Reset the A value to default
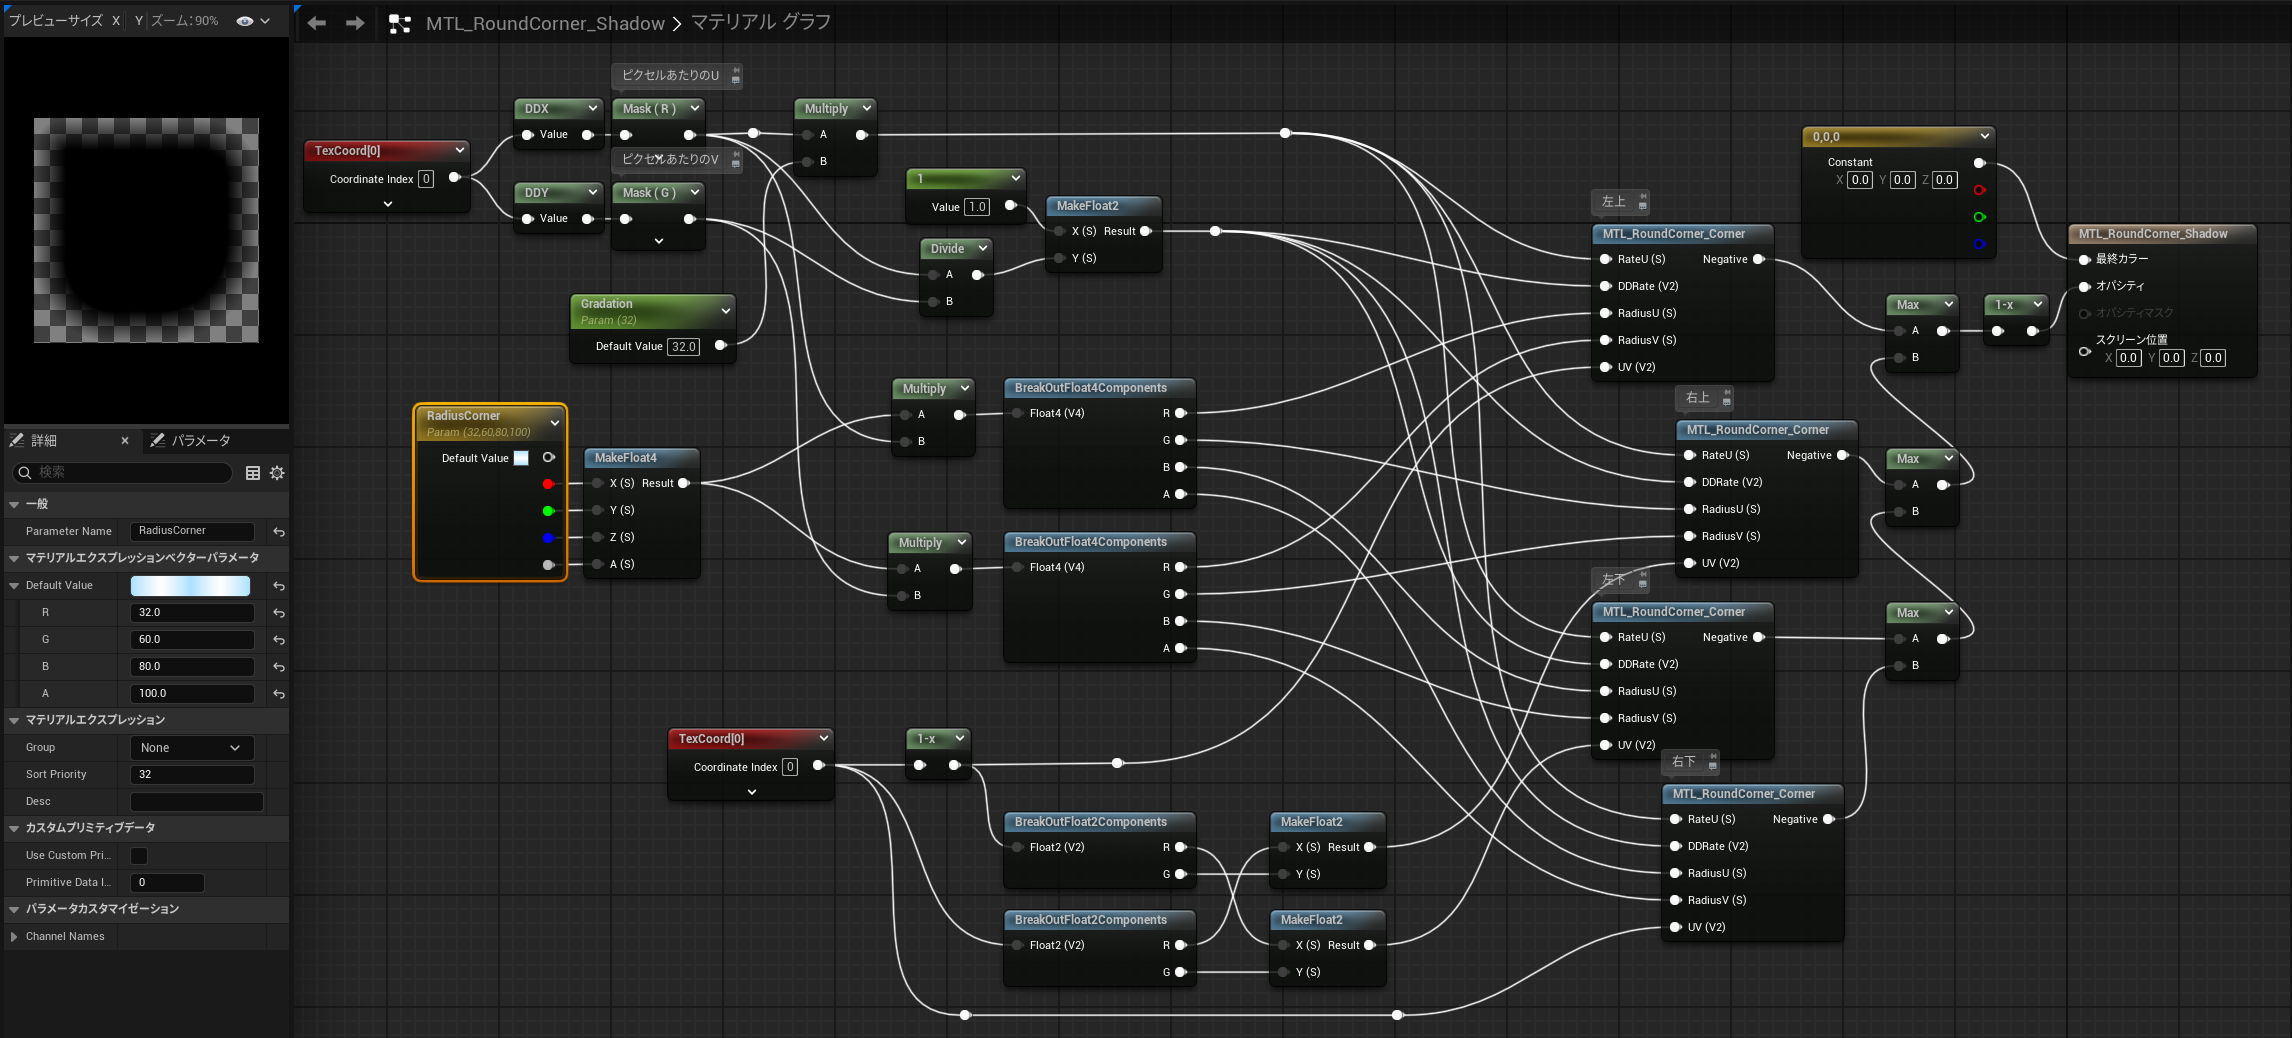Viewport: 2292px width, 1038px height. tap(279, 694)
